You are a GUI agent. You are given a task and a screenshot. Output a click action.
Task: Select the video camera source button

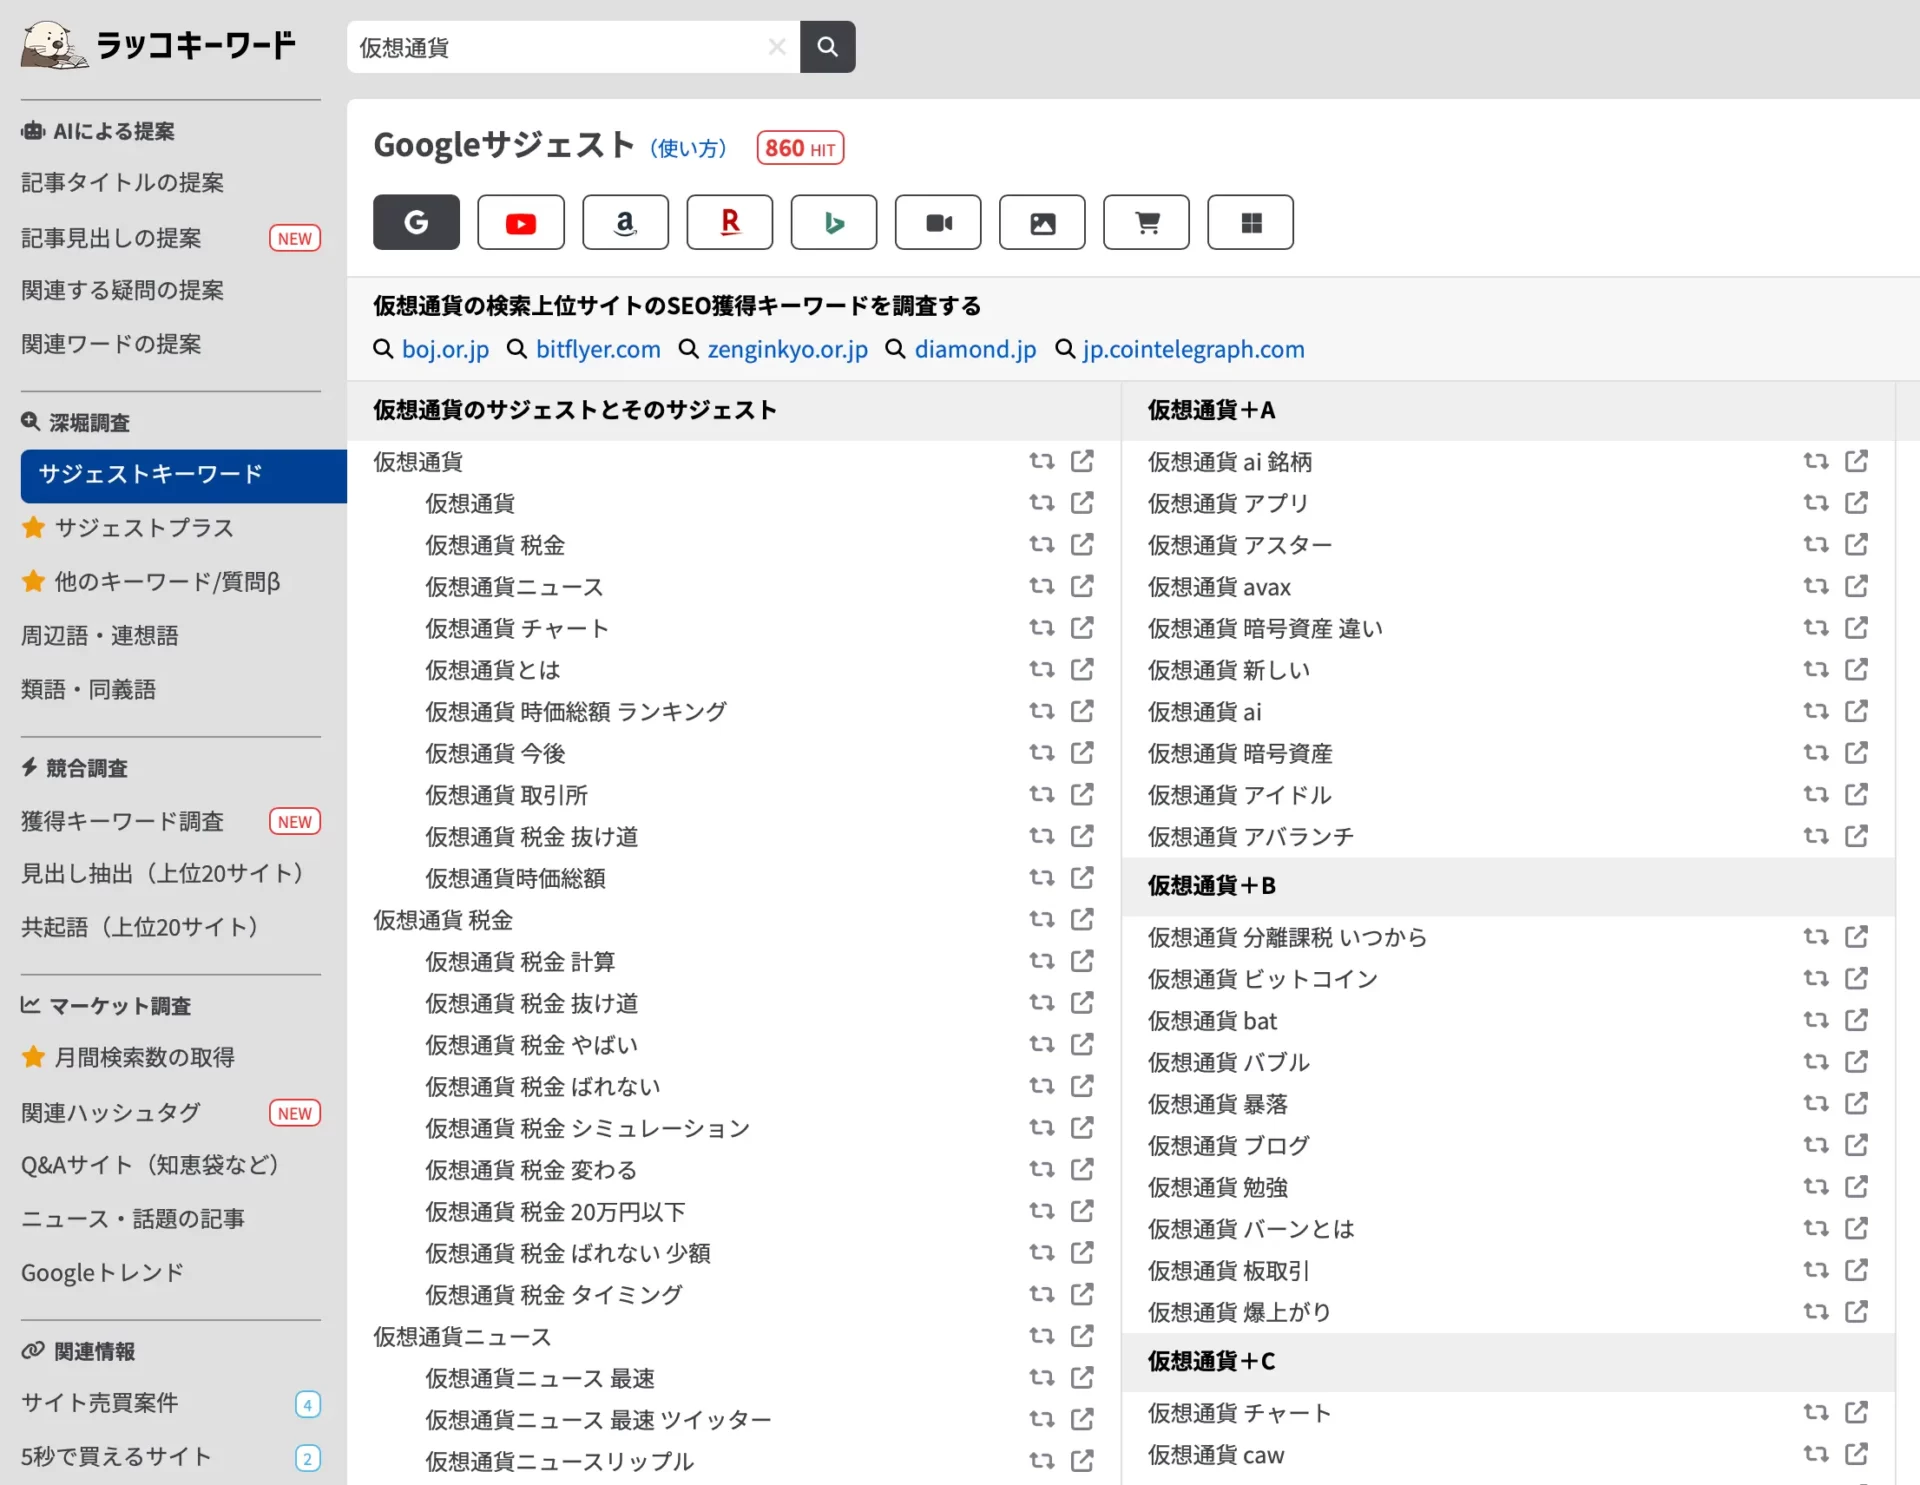[x=938, y=222]
